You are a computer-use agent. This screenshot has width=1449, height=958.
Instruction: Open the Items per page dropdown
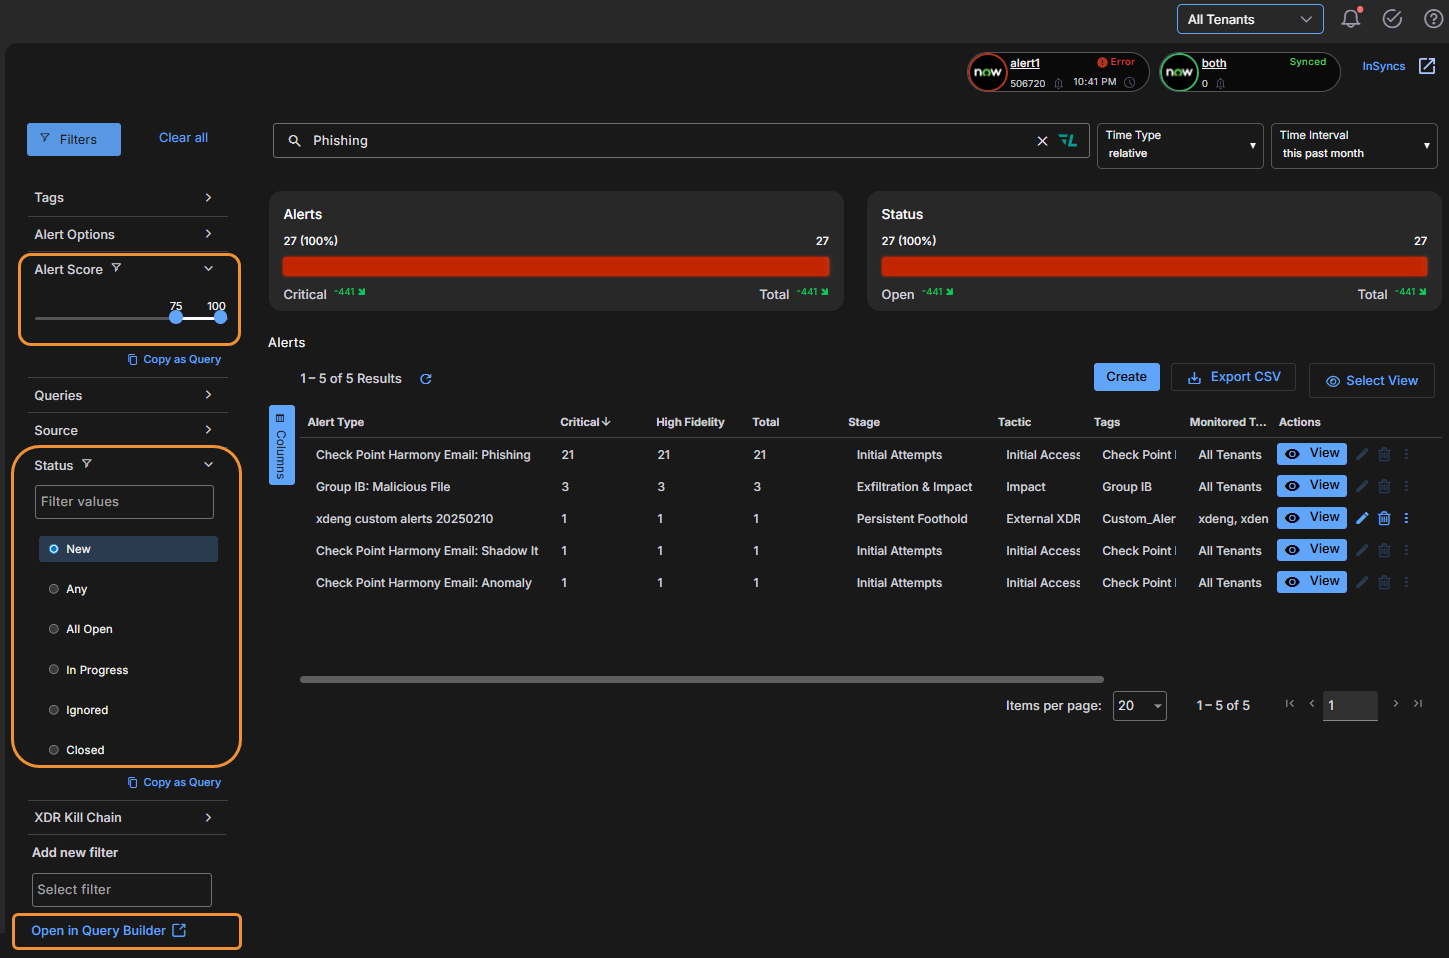(1139, 705)
